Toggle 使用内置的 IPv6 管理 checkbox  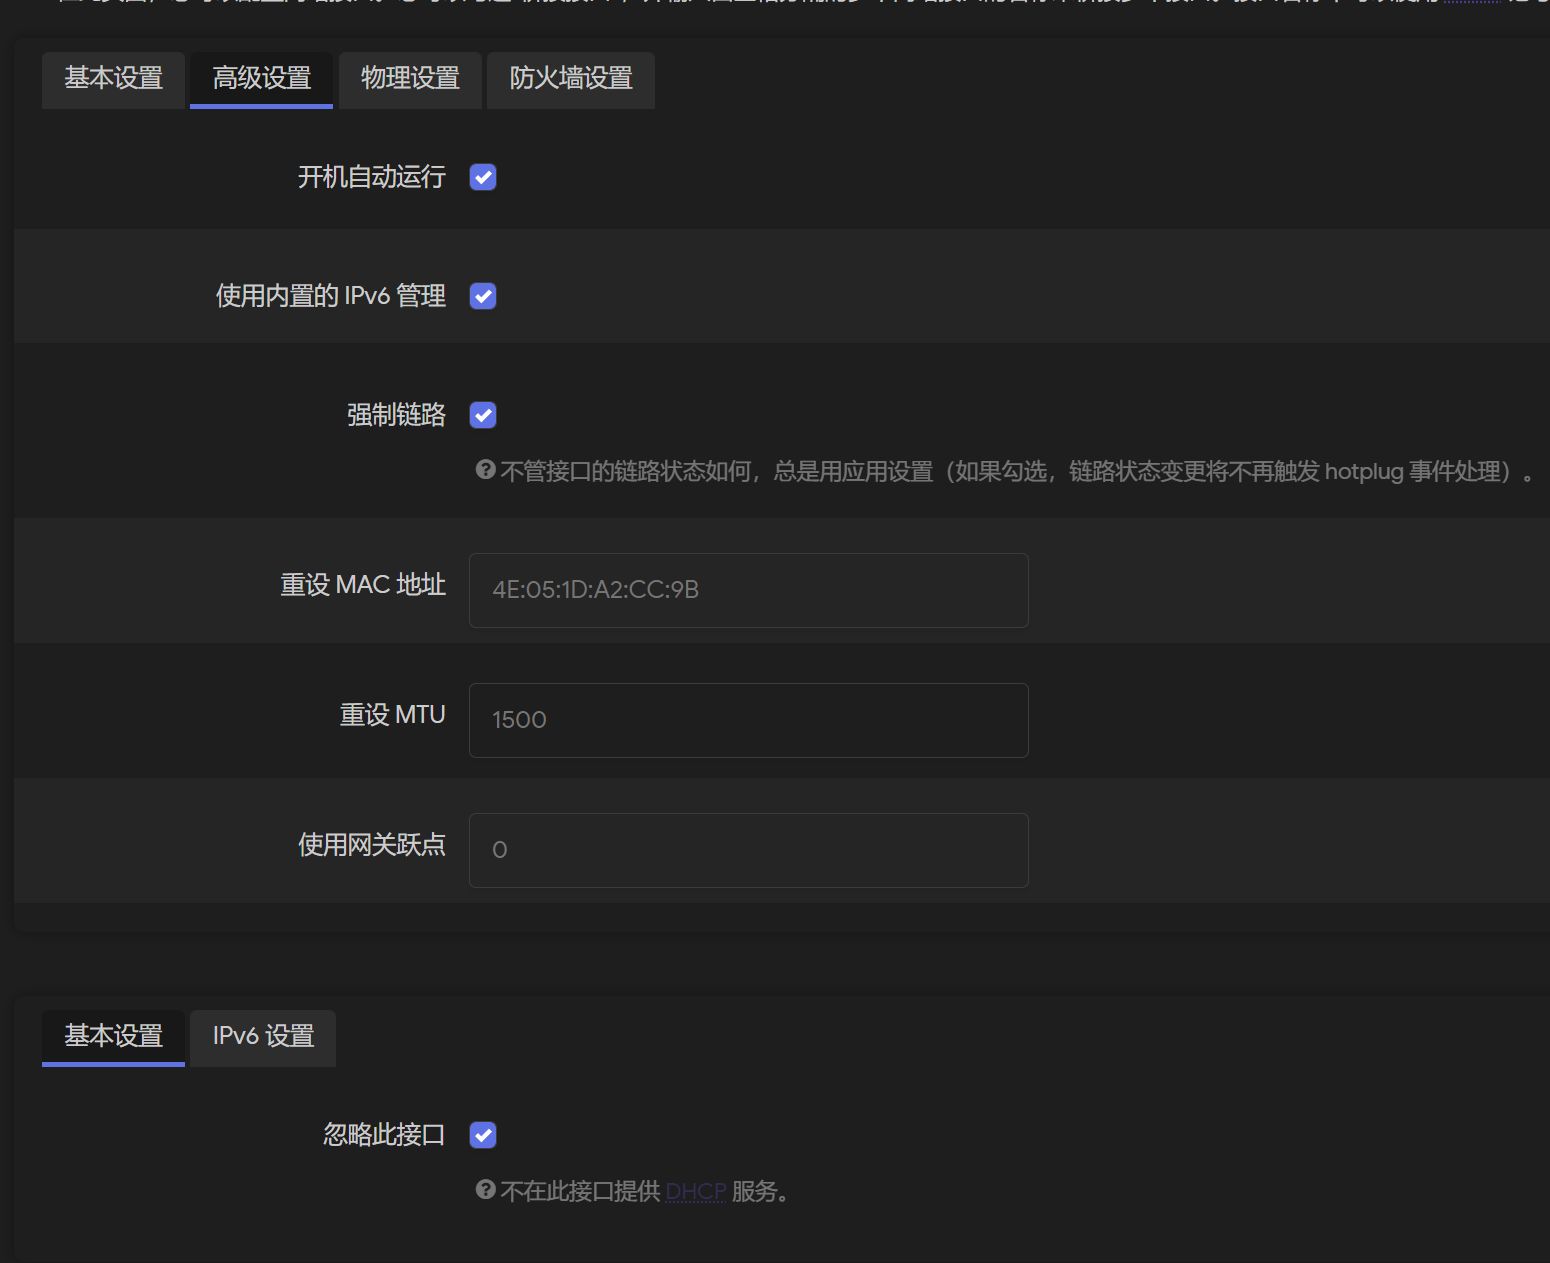(483, 296)
